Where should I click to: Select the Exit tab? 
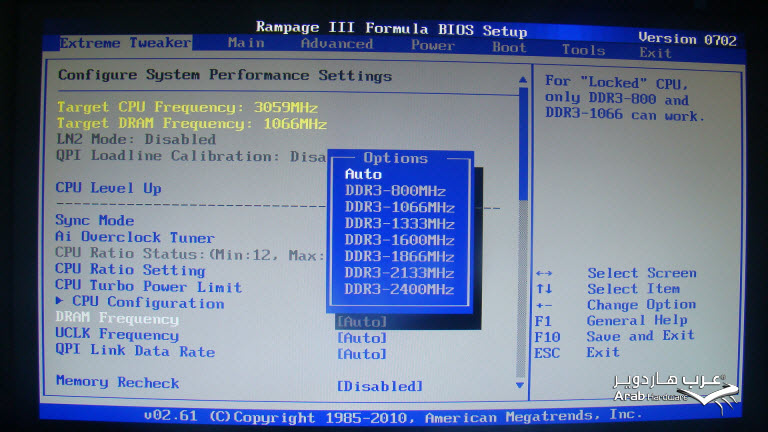655,52
